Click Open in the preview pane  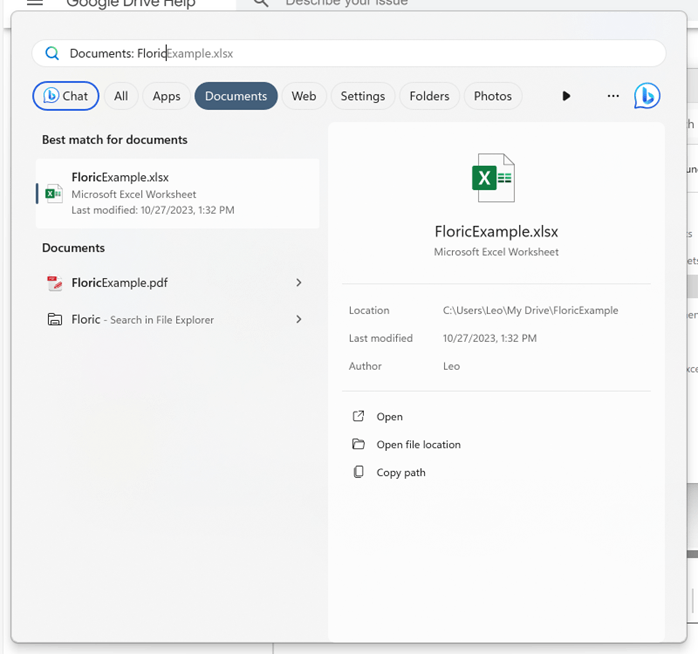pos(390,417)
